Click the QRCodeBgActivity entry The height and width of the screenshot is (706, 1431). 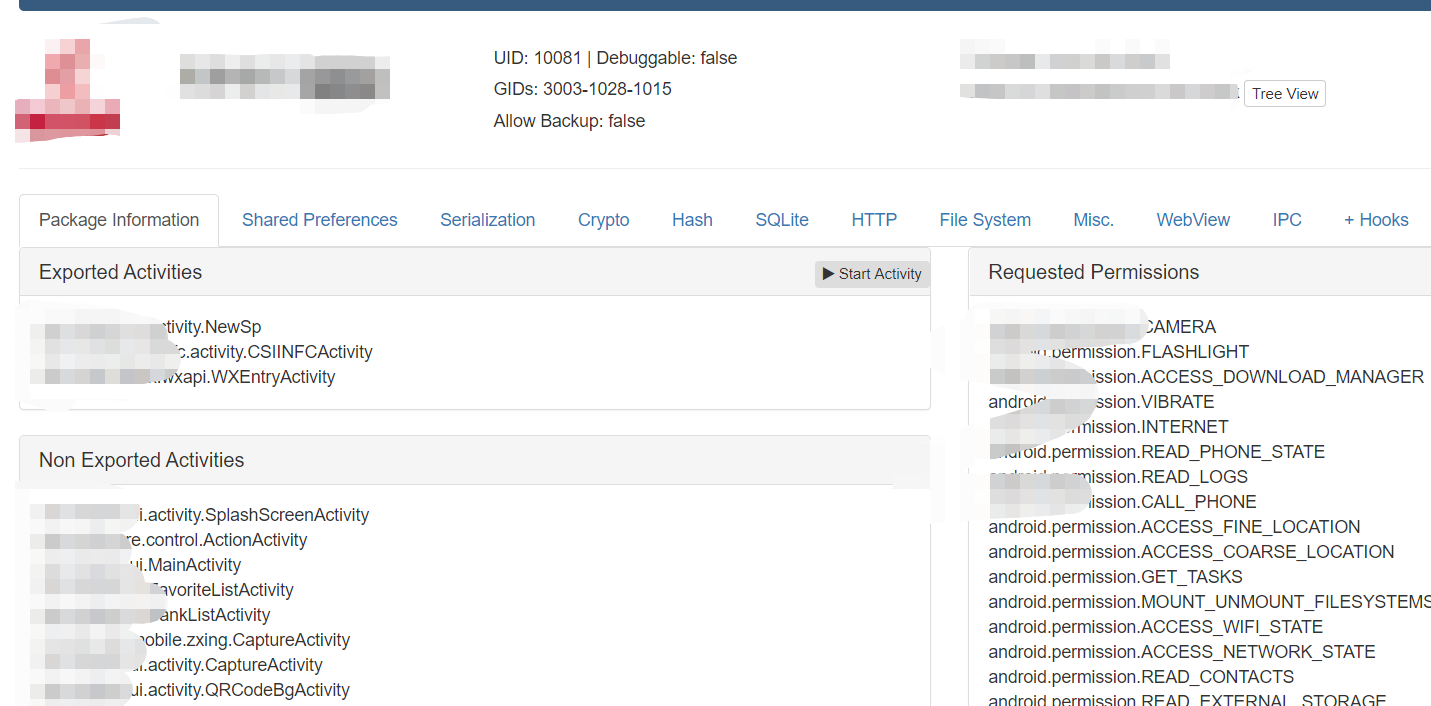pyautogui.click(x=190, y=690)
